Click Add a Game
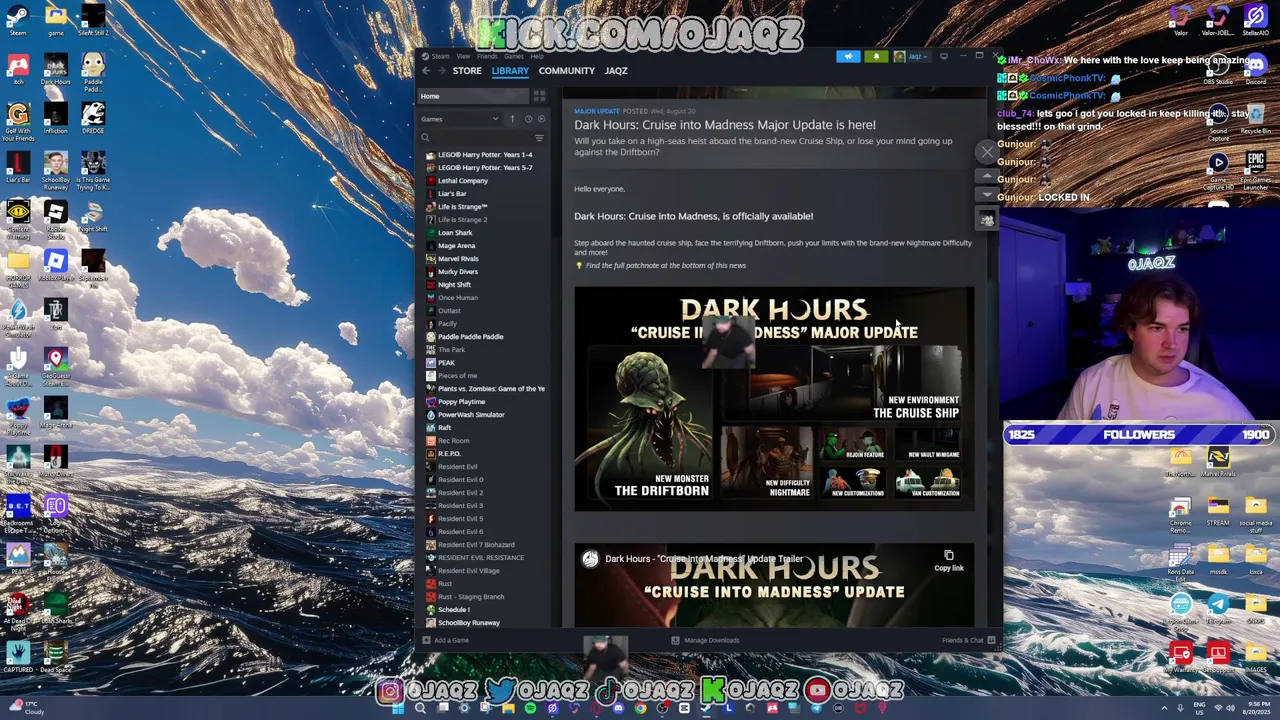The image size is (1280, 720). (x=446, y=641)
